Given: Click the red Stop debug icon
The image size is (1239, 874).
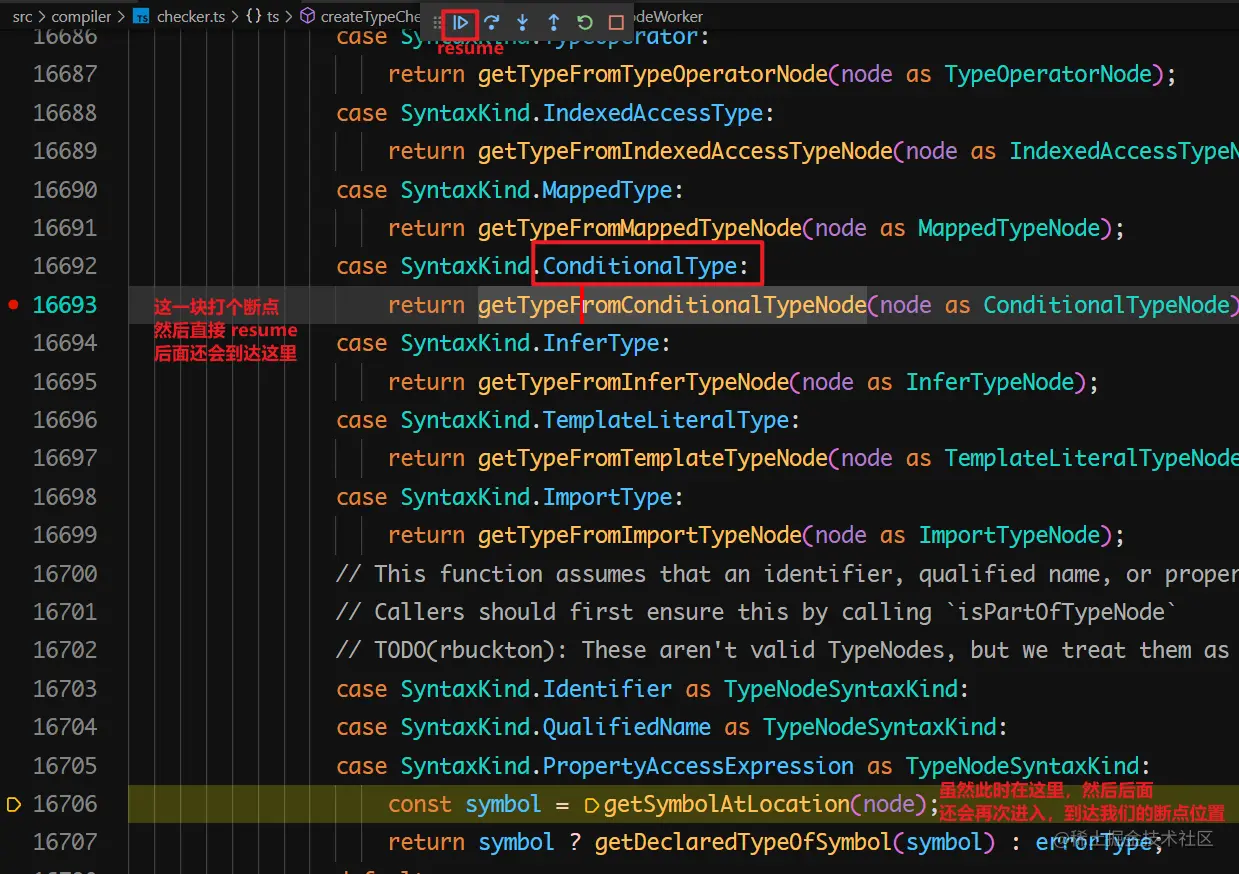Looking at the screenshot, I should point(616,22).
